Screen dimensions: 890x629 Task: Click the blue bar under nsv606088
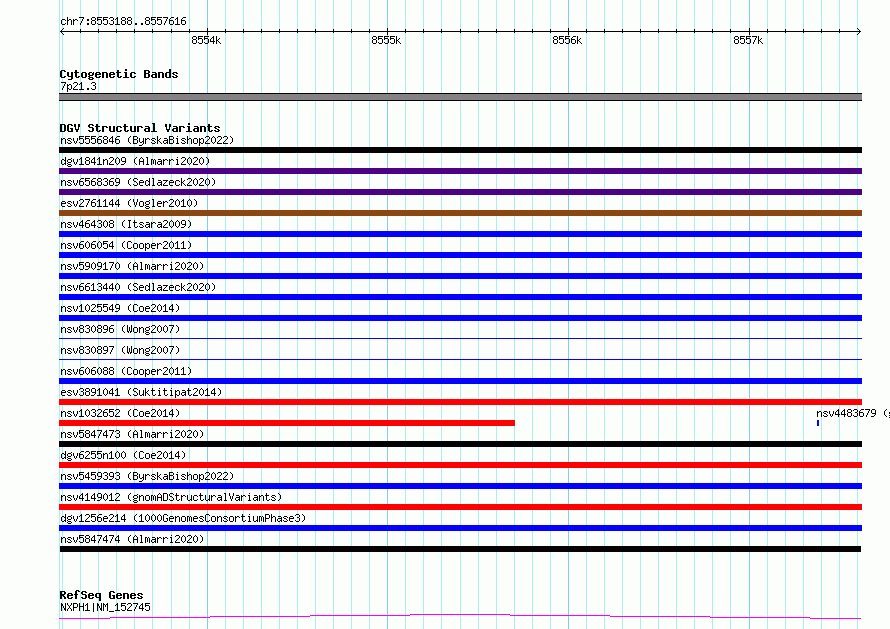[x=460, y=381]
